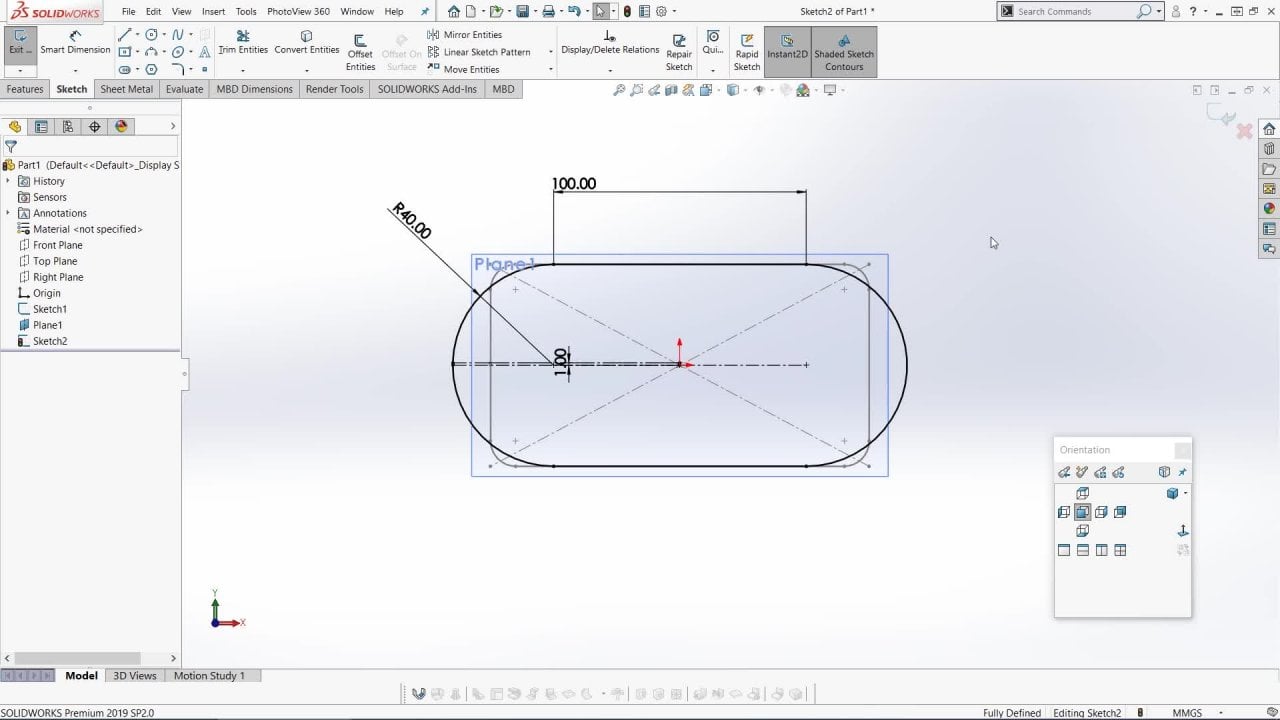Viewport: 1280px width, 720px height.
Task: Pin the Orientation dialog
Action: pyautogui.click(x=1182, y=472)
